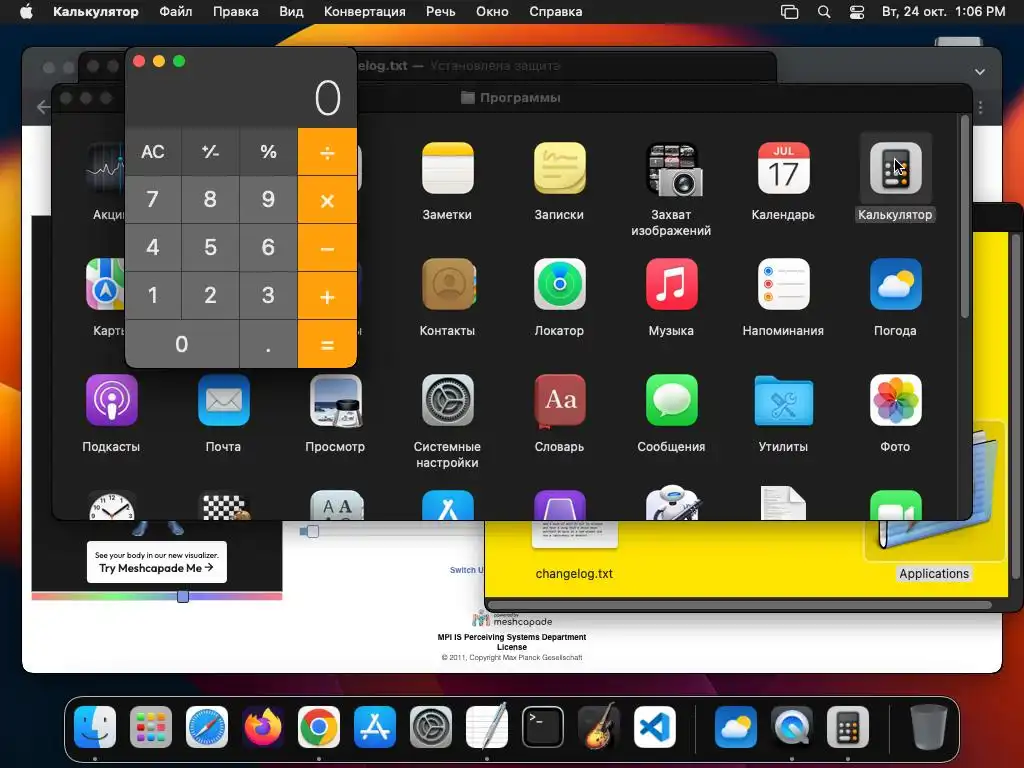Click calculator digit 7
Screen dimensions: 1024x768
[x=153, y=200]
